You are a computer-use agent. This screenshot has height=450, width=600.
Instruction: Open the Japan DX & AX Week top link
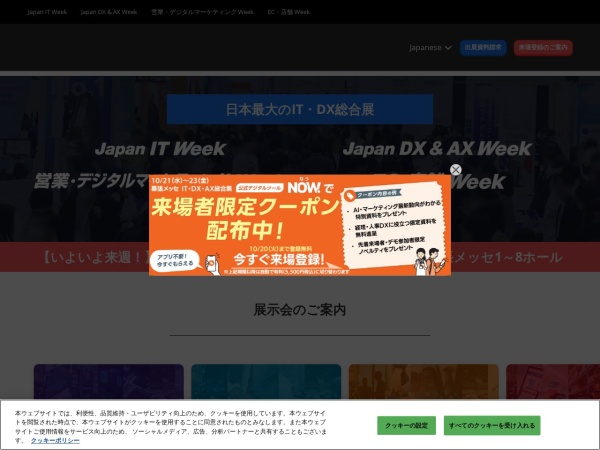pos(109,12)
